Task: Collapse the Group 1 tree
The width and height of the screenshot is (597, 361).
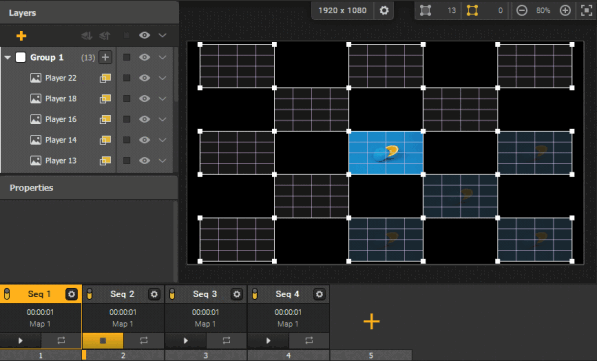Action: [7, 58]
